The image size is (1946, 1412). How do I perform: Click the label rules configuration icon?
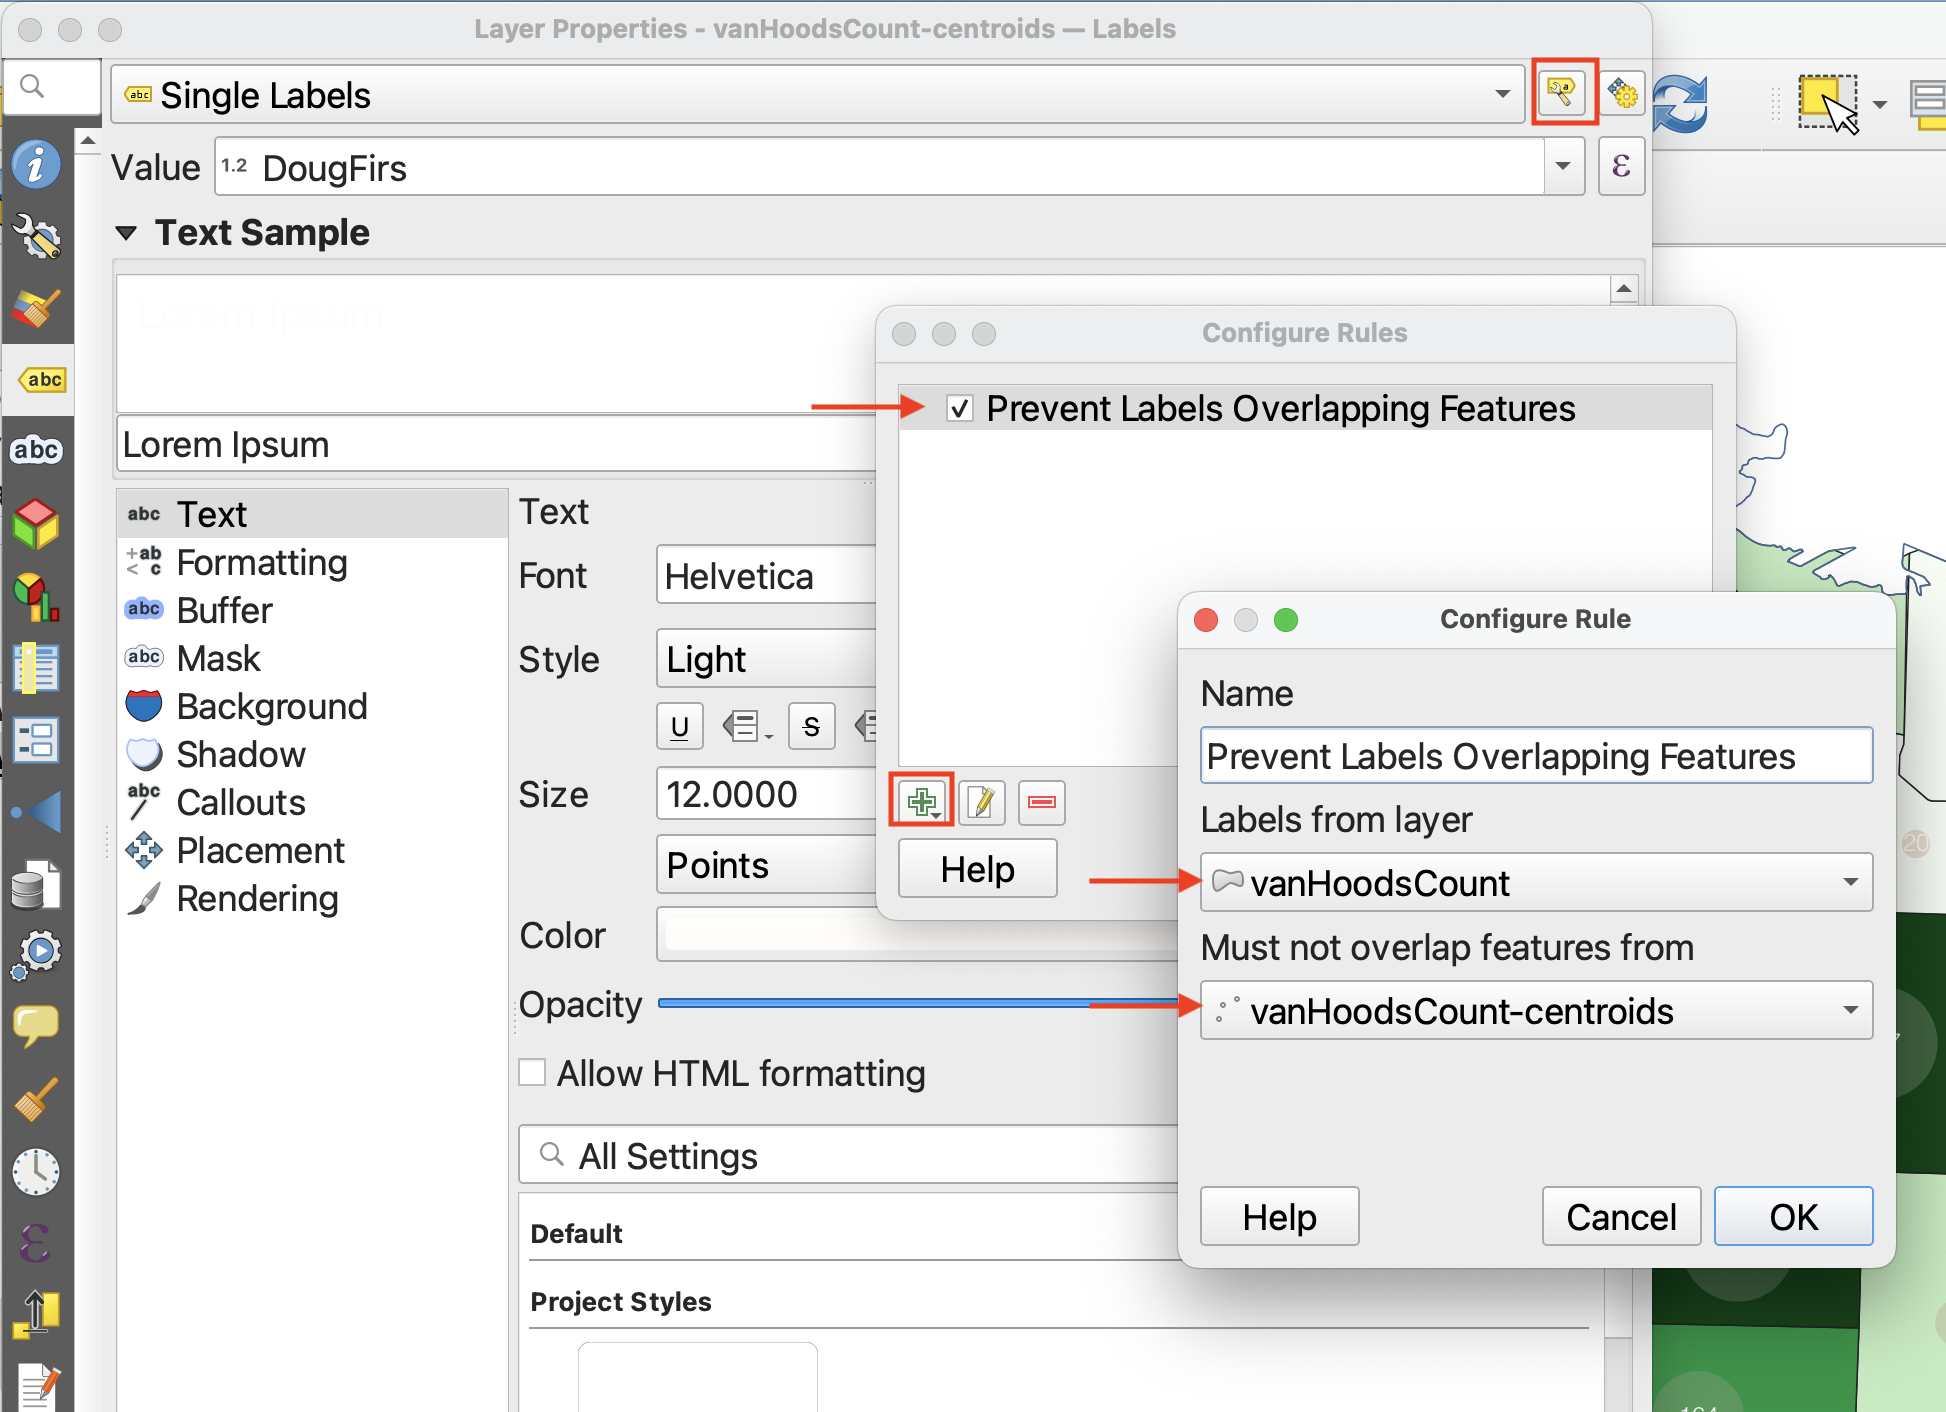click(x=1563, y=93)
